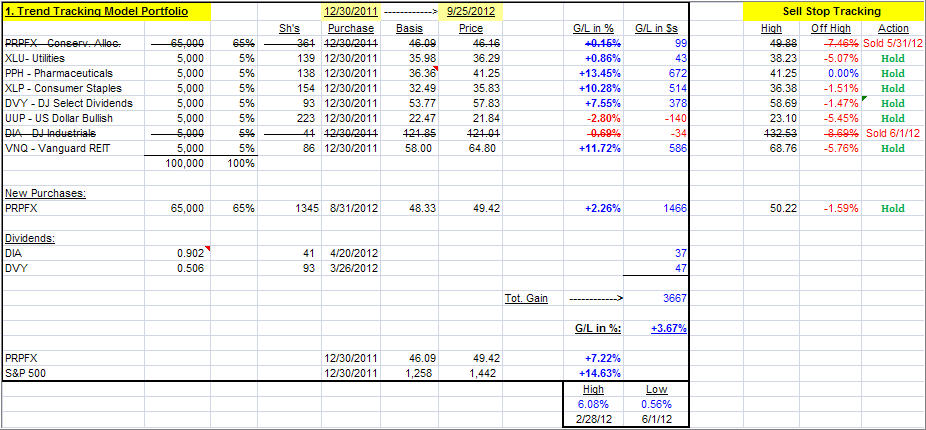
Task: Select the 9/25/2012 end date header cell
Action: point(471,11)
